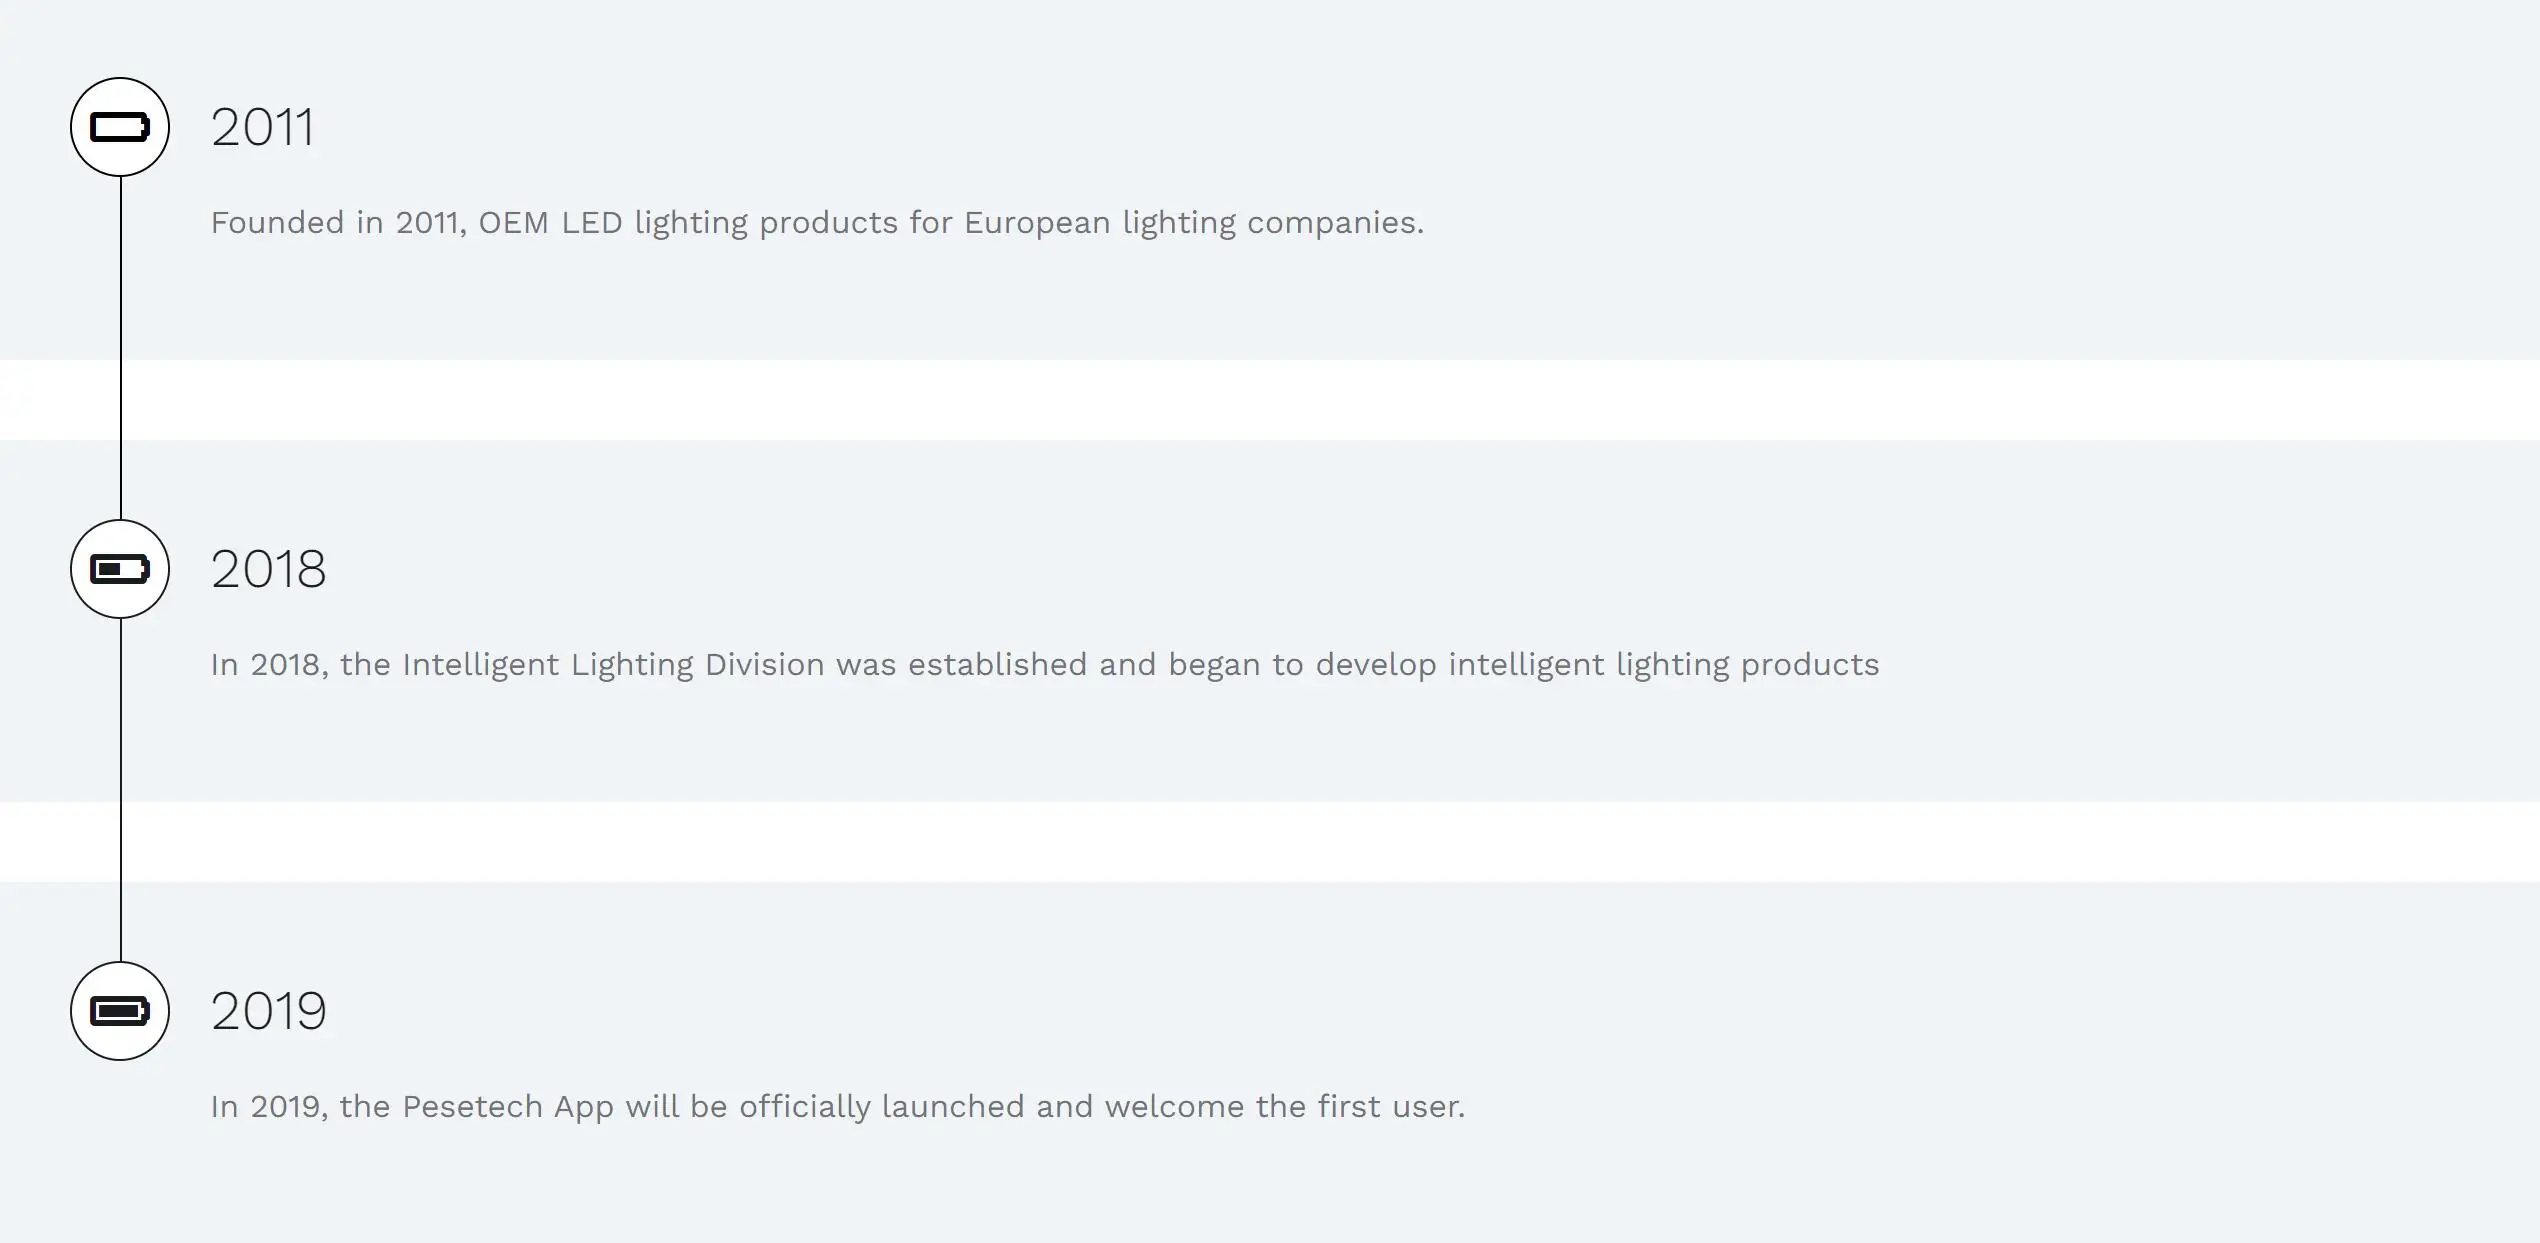Image resolution: width=2540 pixels, height=1243 pixels.
Task: Click the timeline line between 2011 and 2018
Action: (x=121, y=348)
